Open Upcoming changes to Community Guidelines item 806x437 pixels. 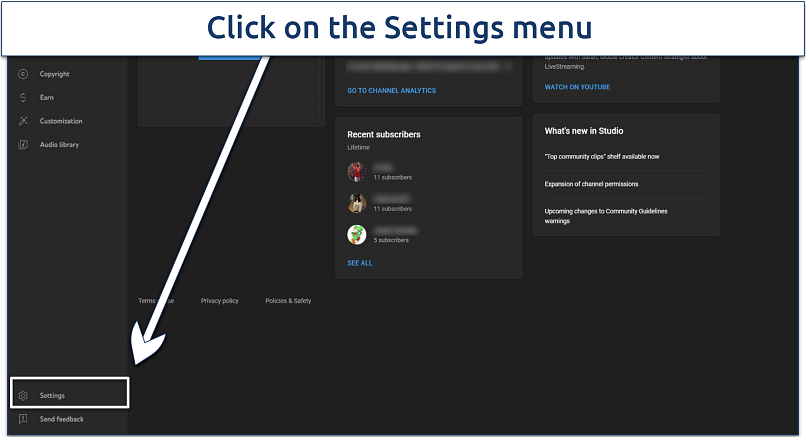606,216
